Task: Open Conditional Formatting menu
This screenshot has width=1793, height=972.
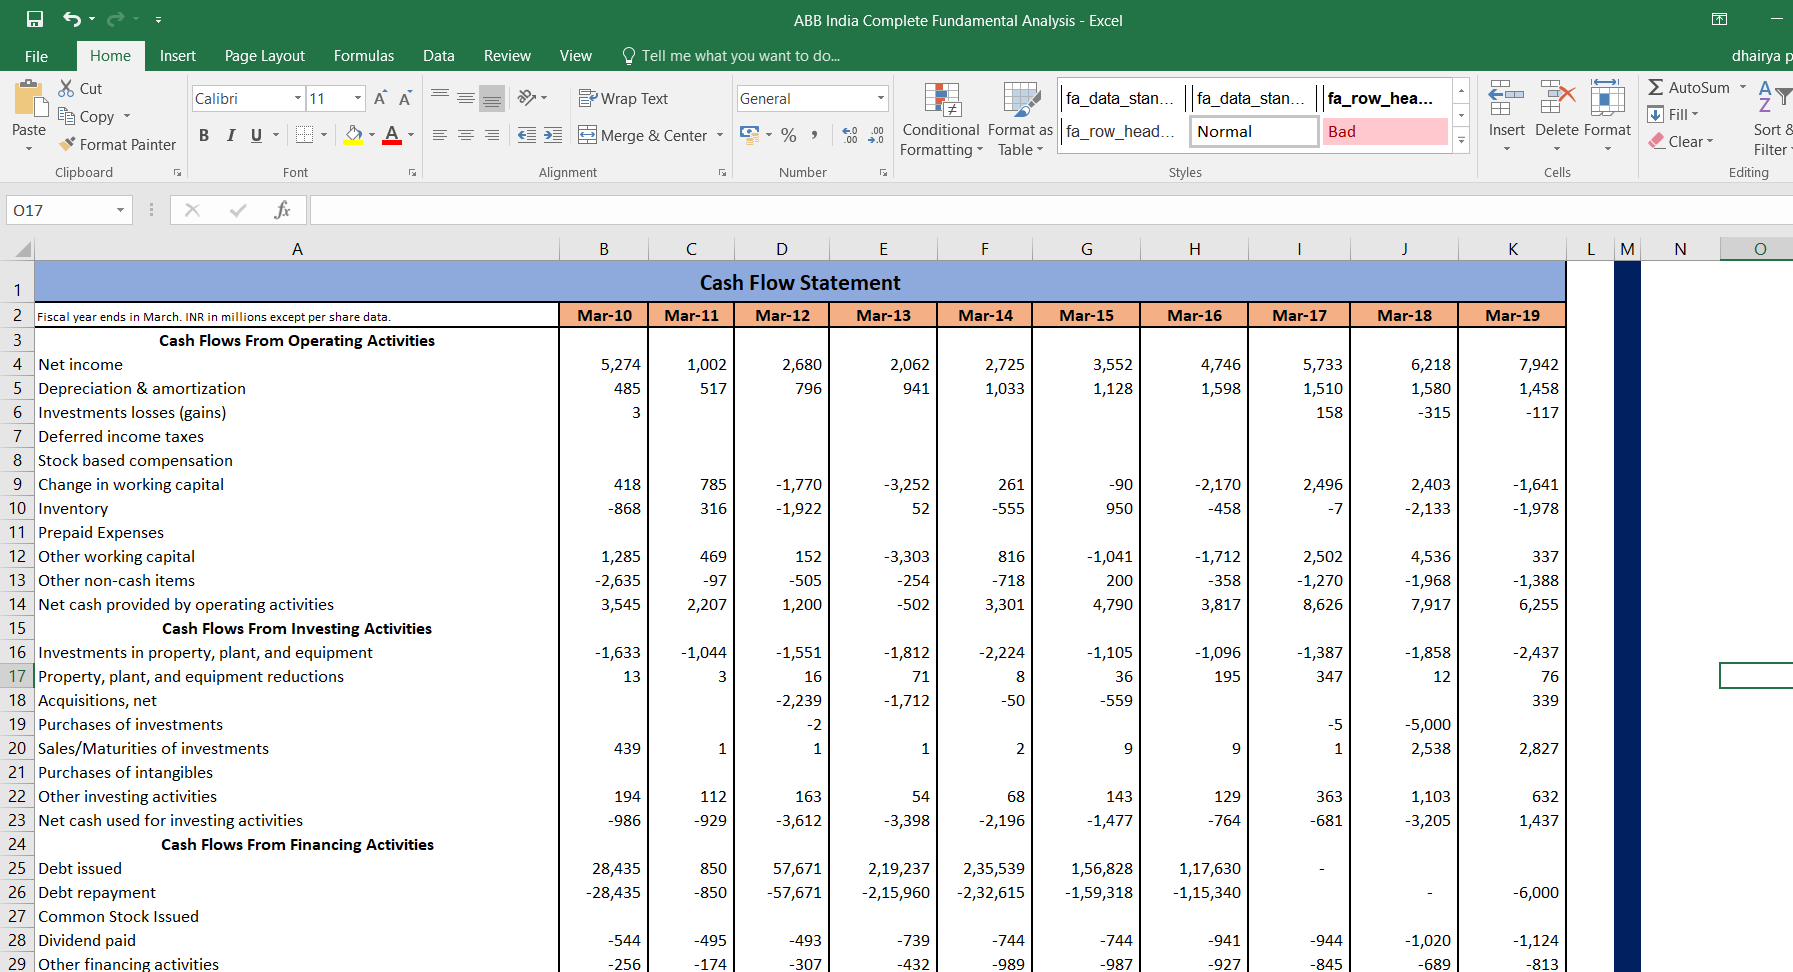Action: (941, 119)
